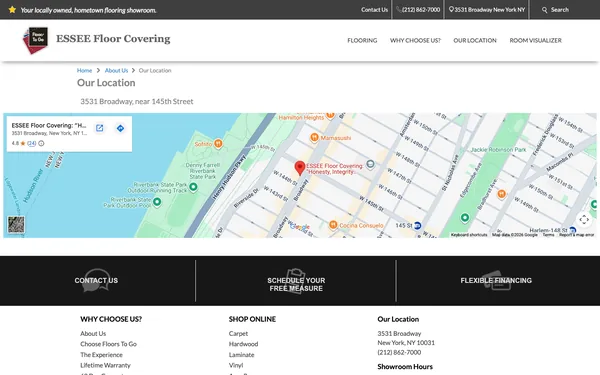Open The Experience footer link

coord(101,355)
